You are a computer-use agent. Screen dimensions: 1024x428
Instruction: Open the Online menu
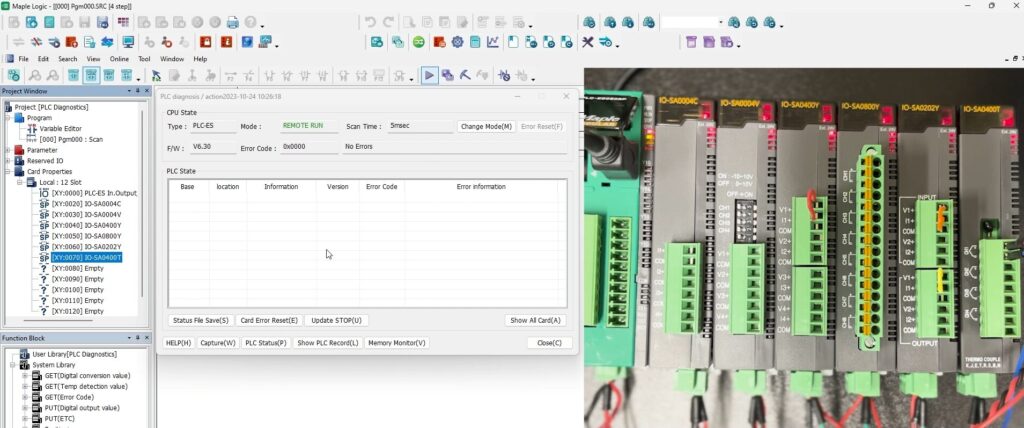(x=120, y=59)
